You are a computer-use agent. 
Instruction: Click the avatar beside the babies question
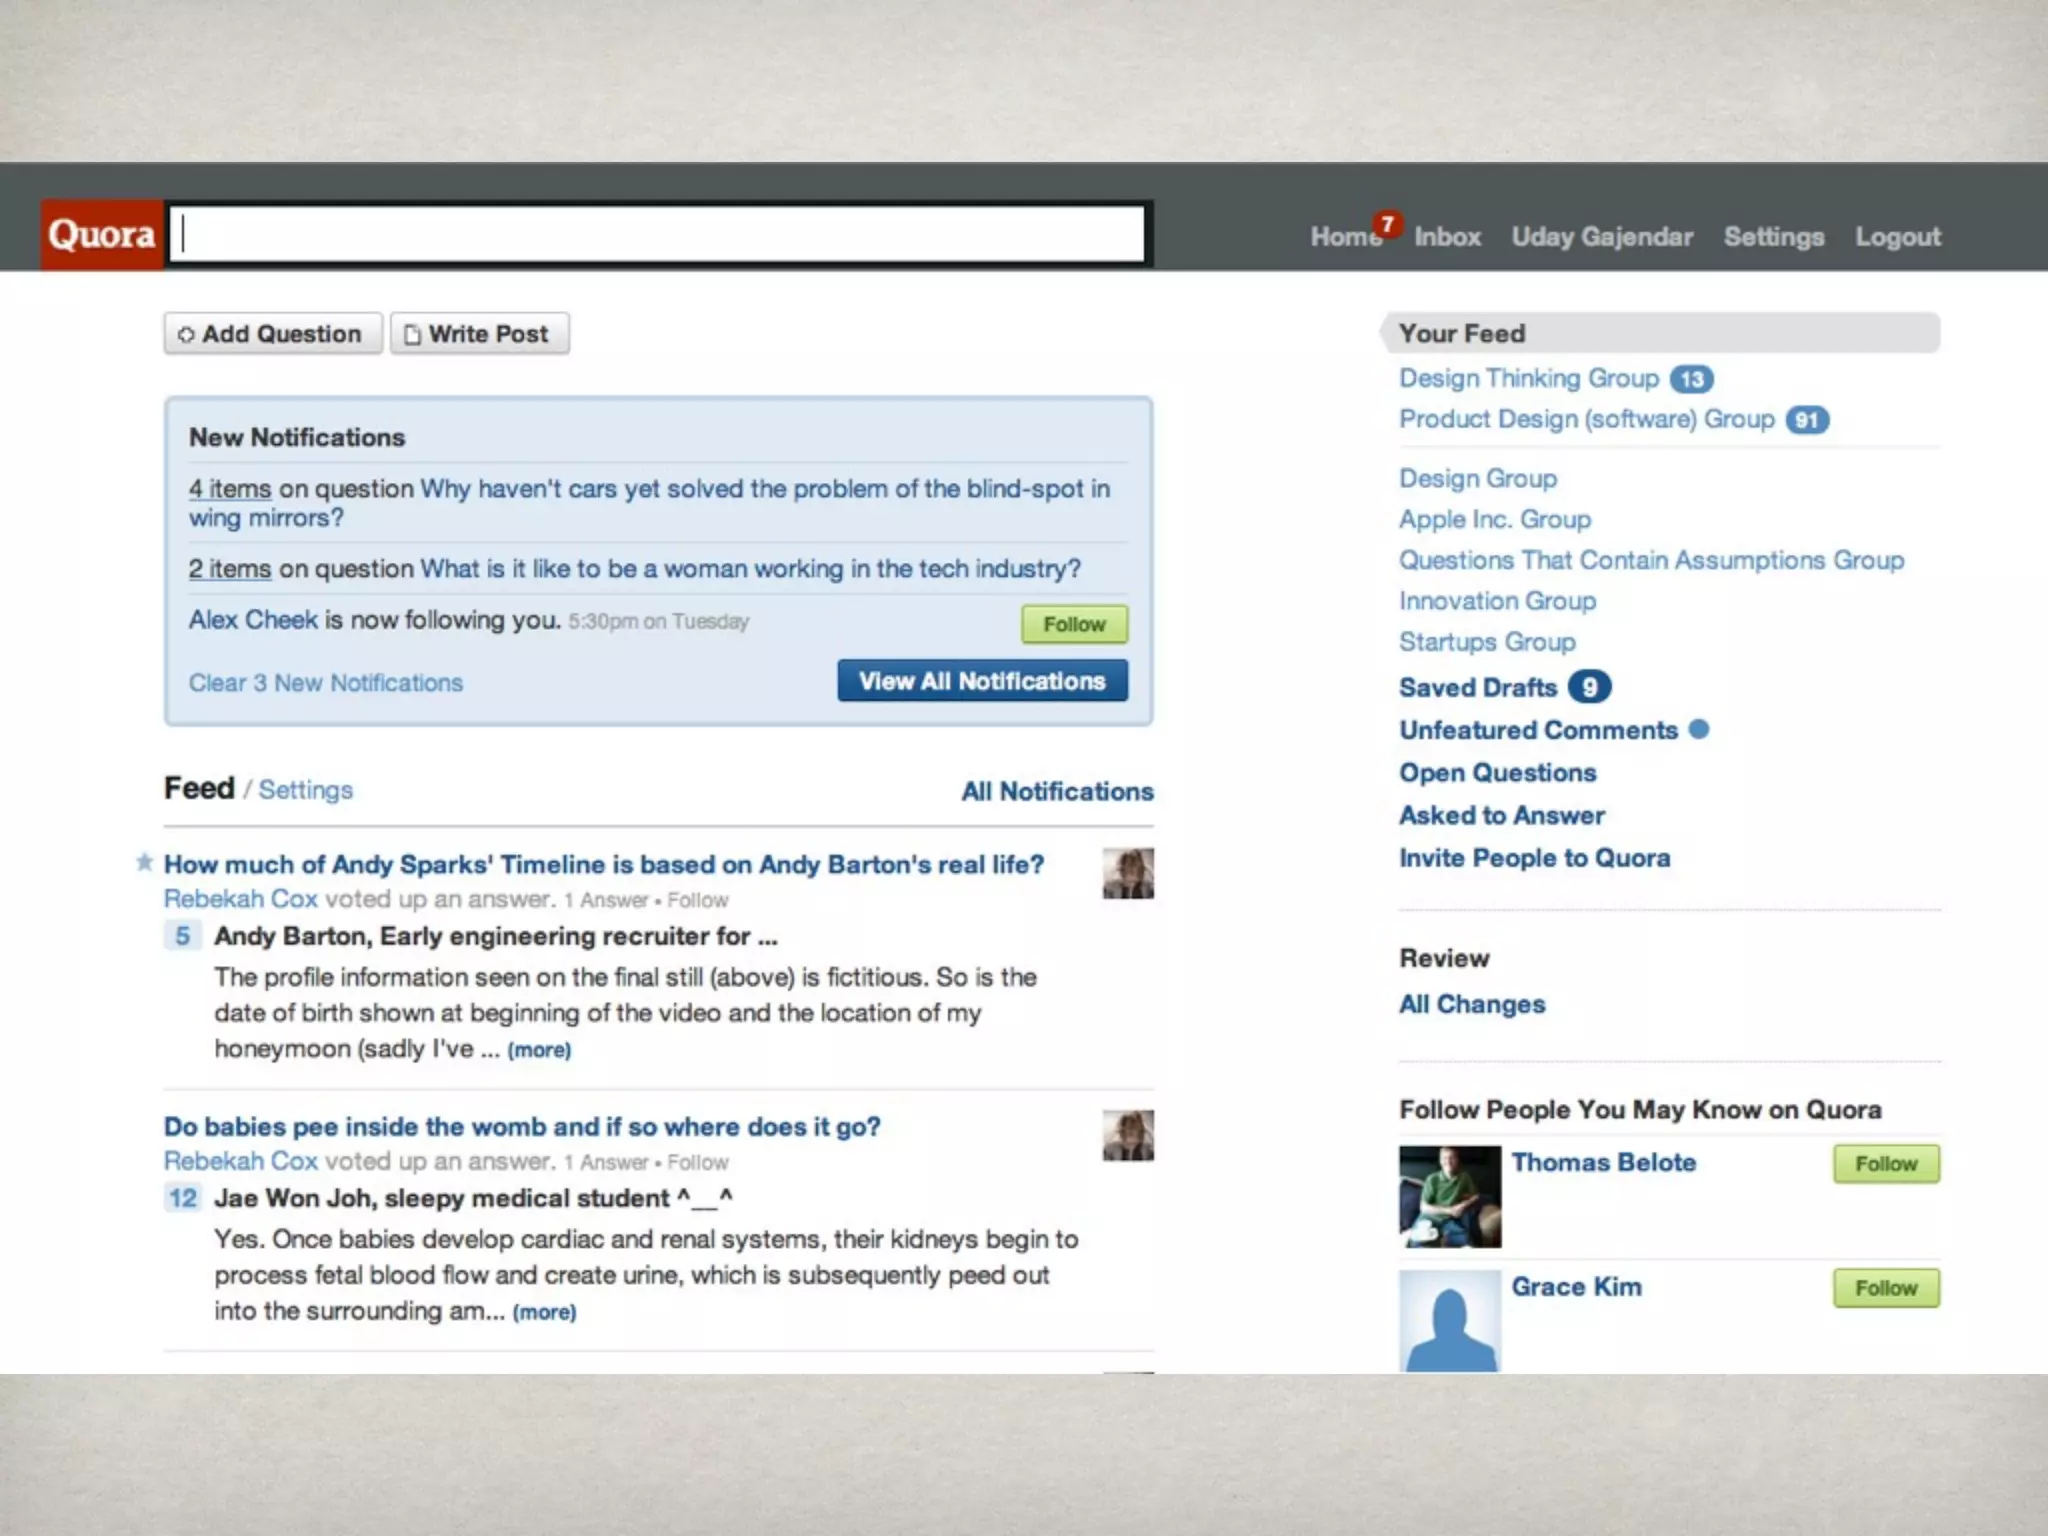click(1127, 1136)
